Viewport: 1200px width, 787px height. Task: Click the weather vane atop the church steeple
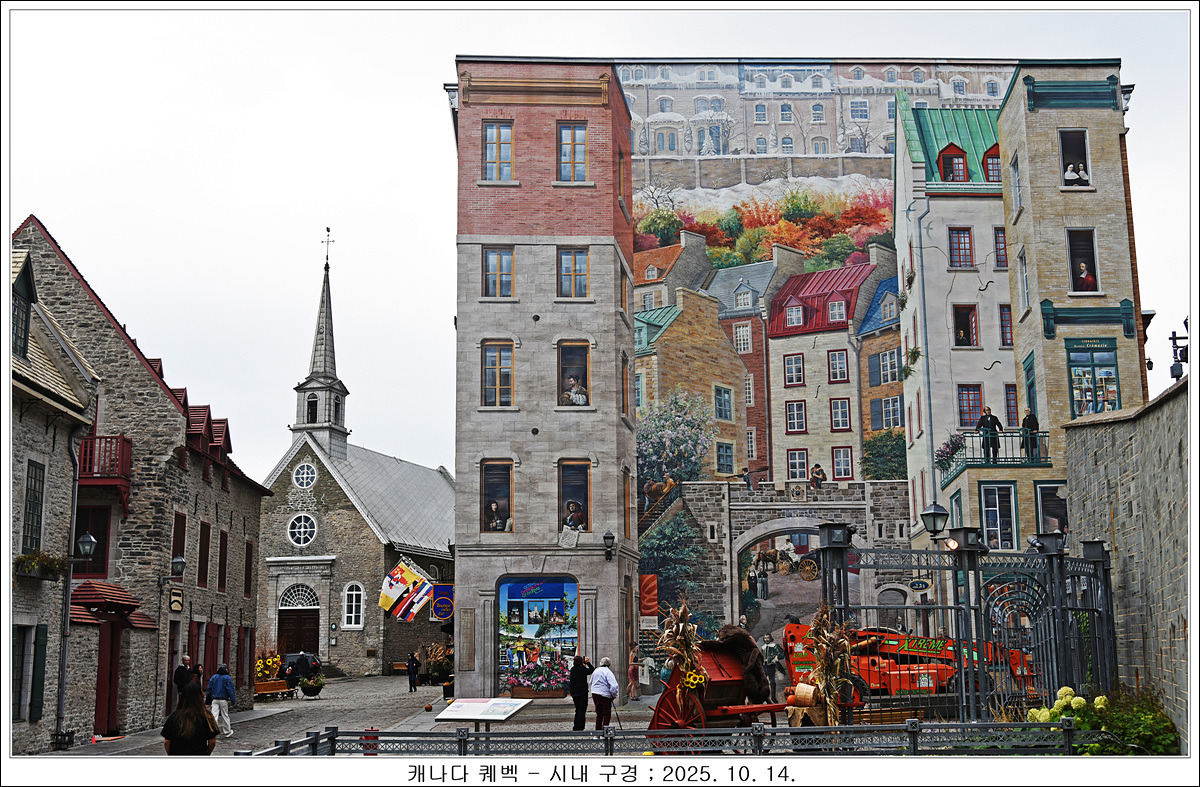pos(327,241)
